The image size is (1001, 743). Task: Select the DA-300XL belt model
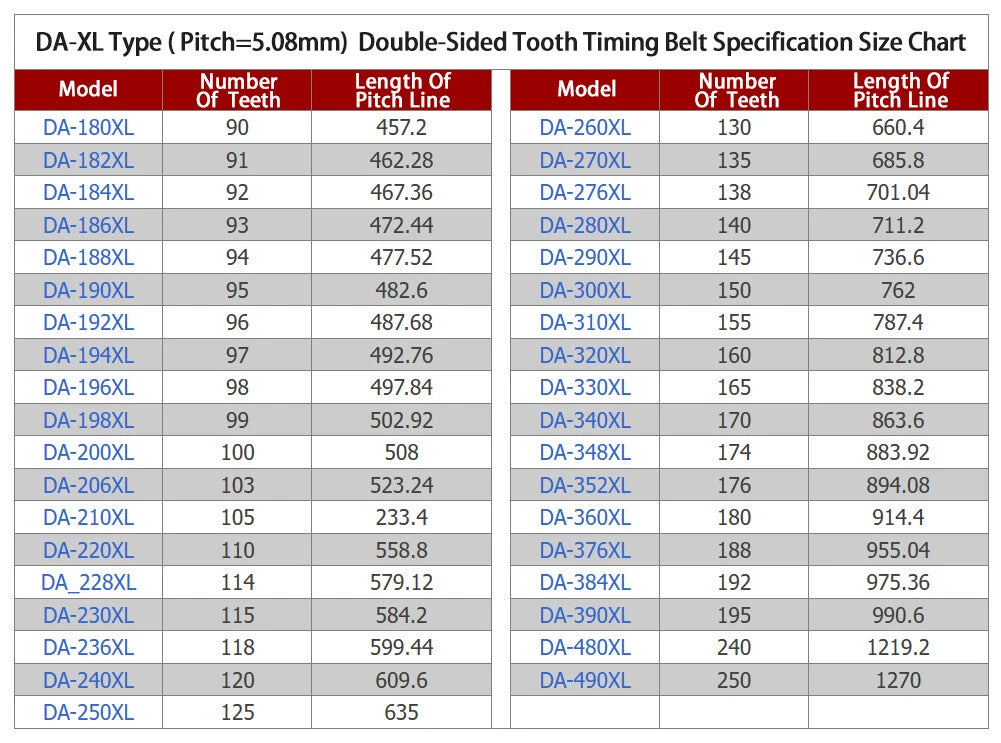click(x=585, y=290)
